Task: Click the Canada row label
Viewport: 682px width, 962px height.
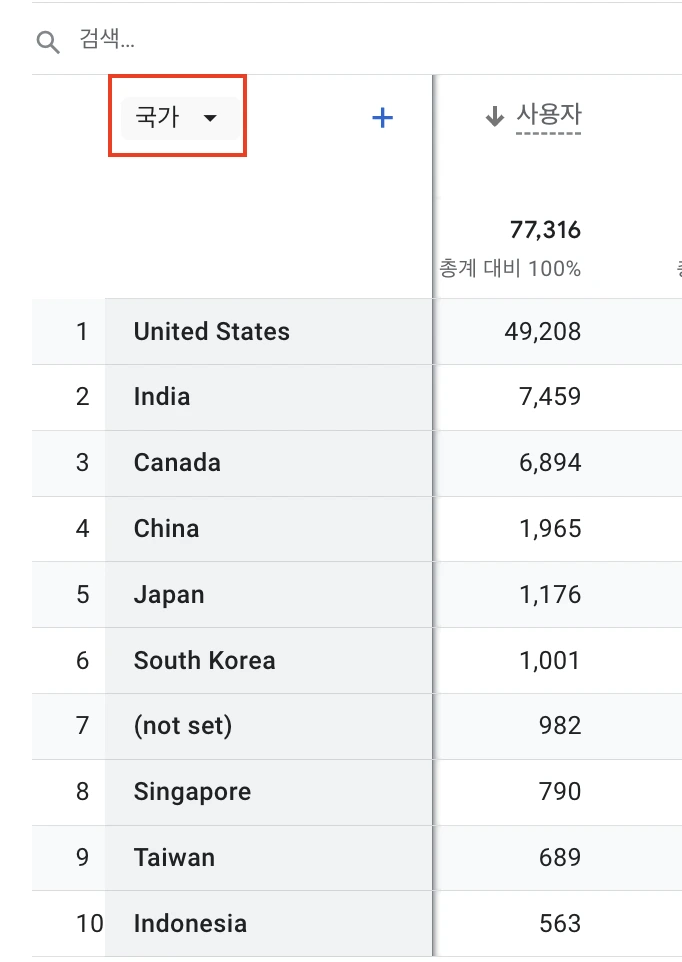Action: click(x=177, y=463)
